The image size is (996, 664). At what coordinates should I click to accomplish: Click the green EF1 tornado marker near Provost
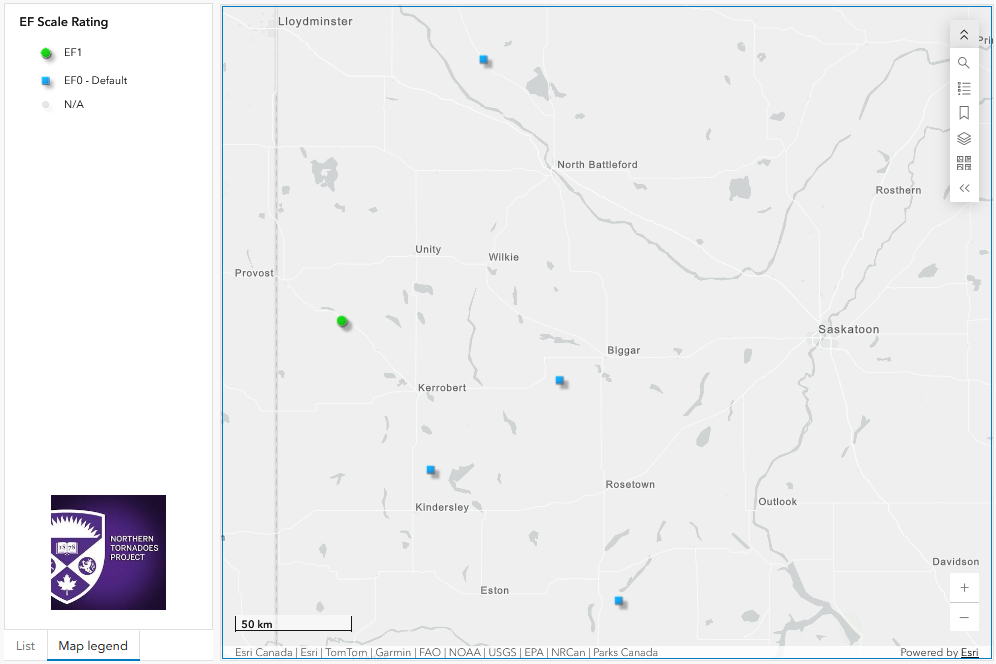[x=342, y=322]
